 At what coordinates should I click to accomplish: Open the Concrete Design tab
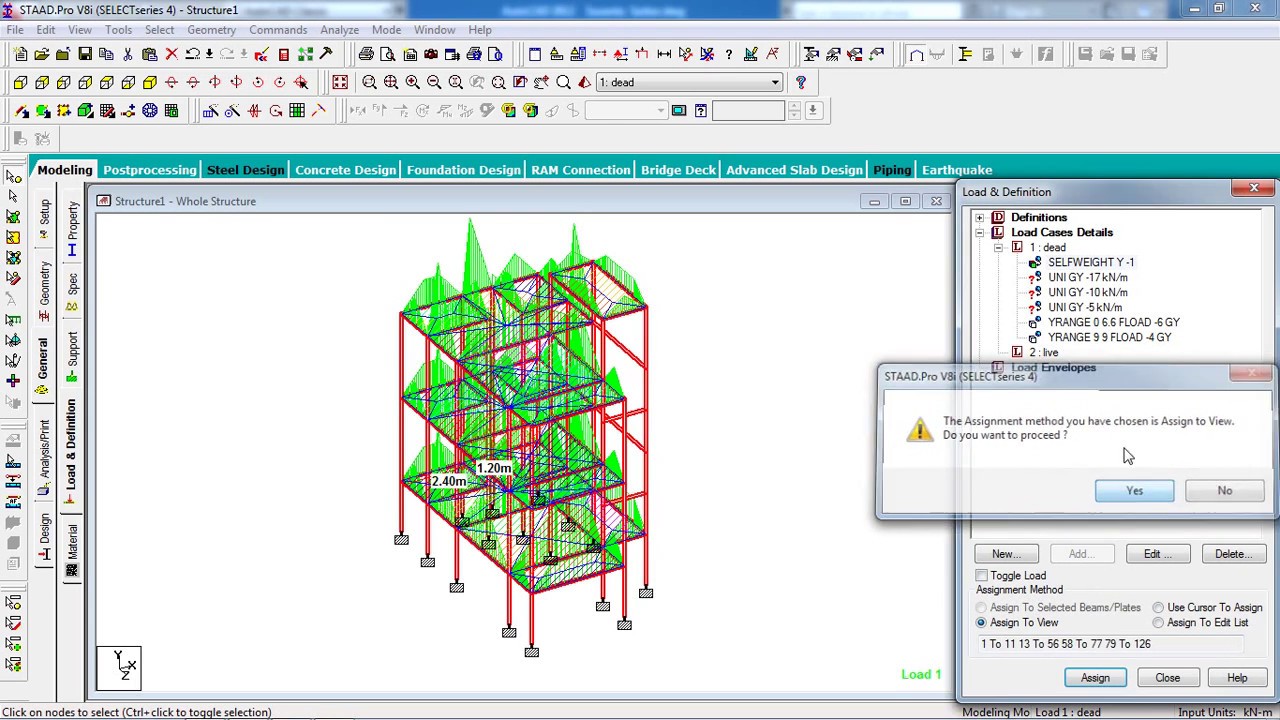(x=345, y=170)
